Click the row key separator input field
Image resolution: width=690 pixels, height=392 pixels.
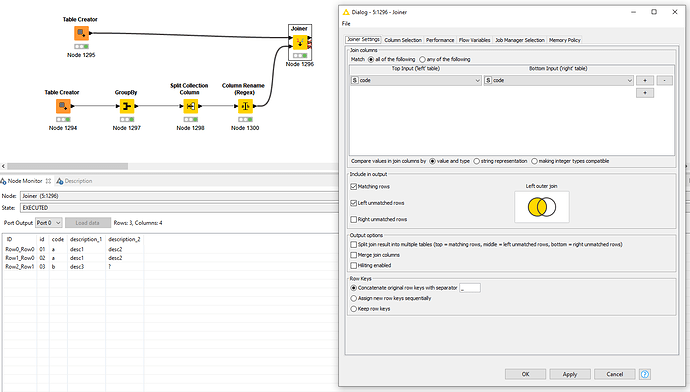pos(470,288)
